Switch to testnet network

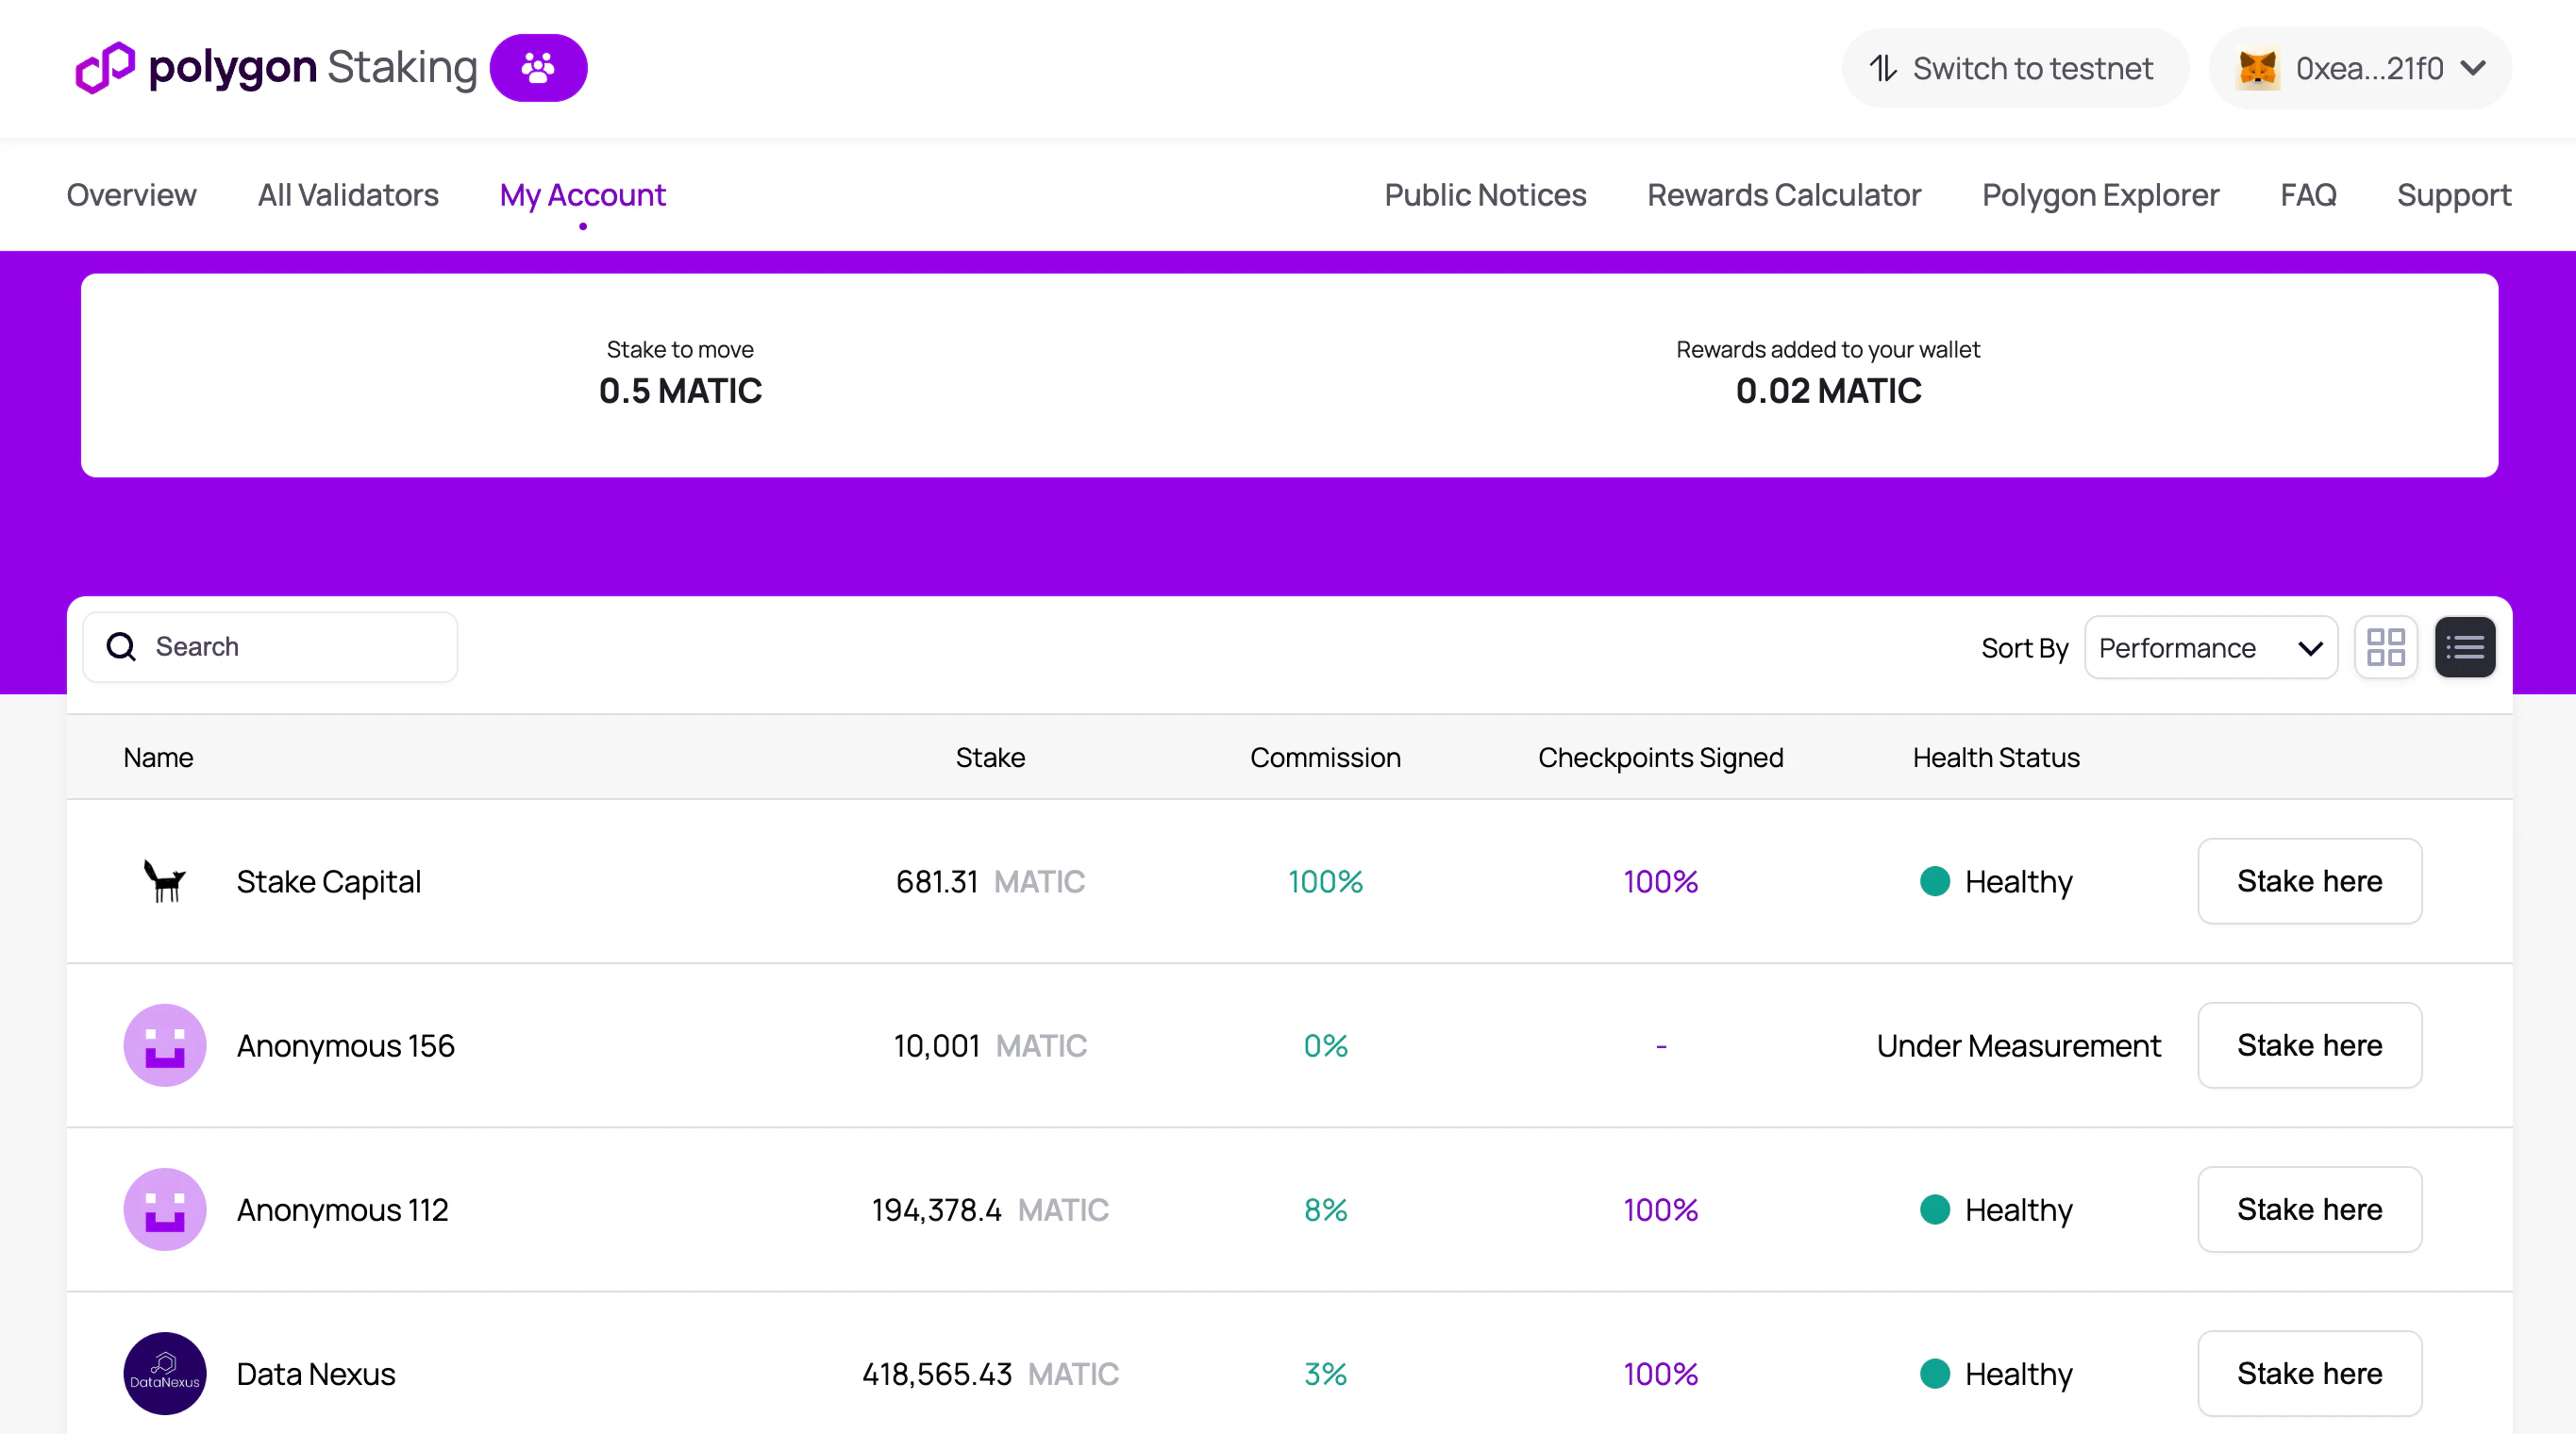pos(2014,68)
